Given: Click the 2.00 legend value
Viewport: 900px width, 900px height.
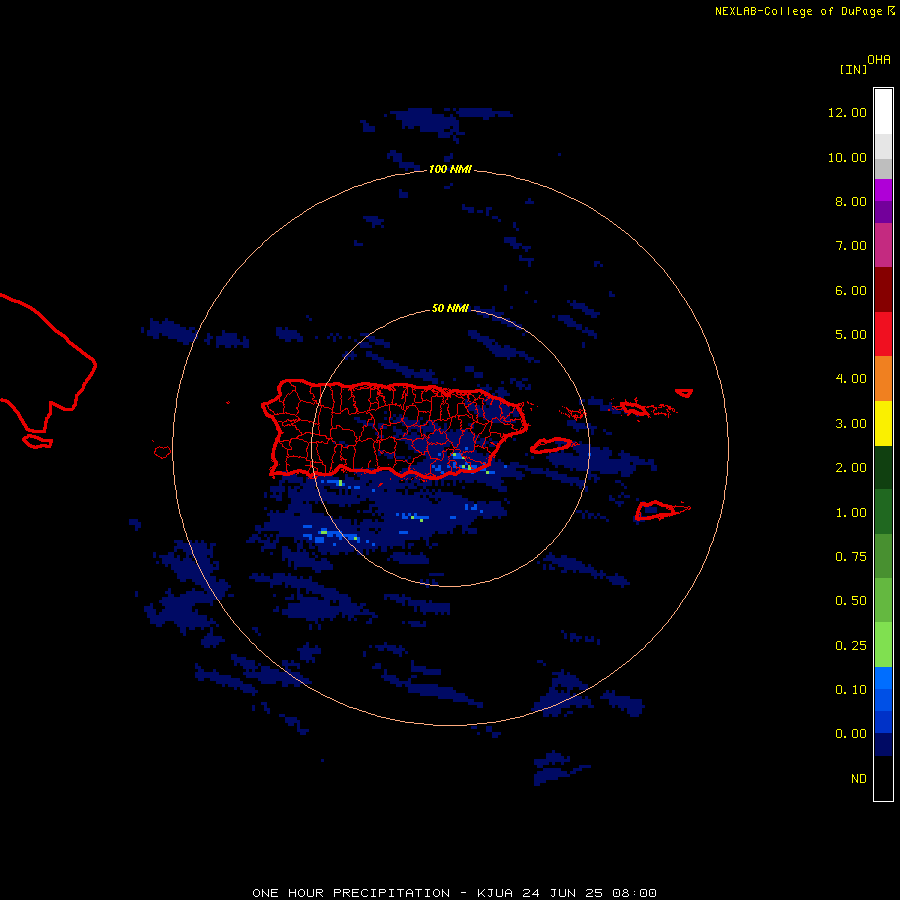Looking at the screenshot, I should point(851,468).
